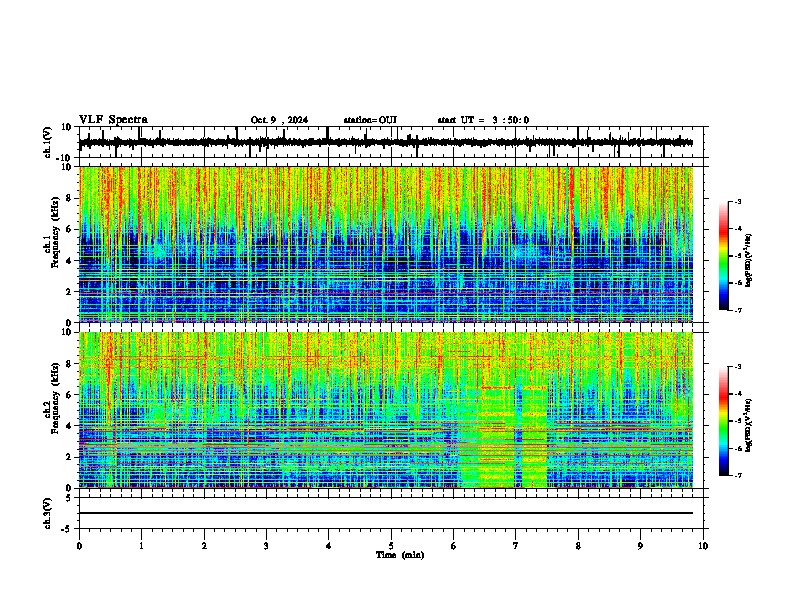Image resolution: width=792 pixels, height=612 pixels.
Task: Click the "ch.1(V)" axis label
Action: tap(48, 142)
